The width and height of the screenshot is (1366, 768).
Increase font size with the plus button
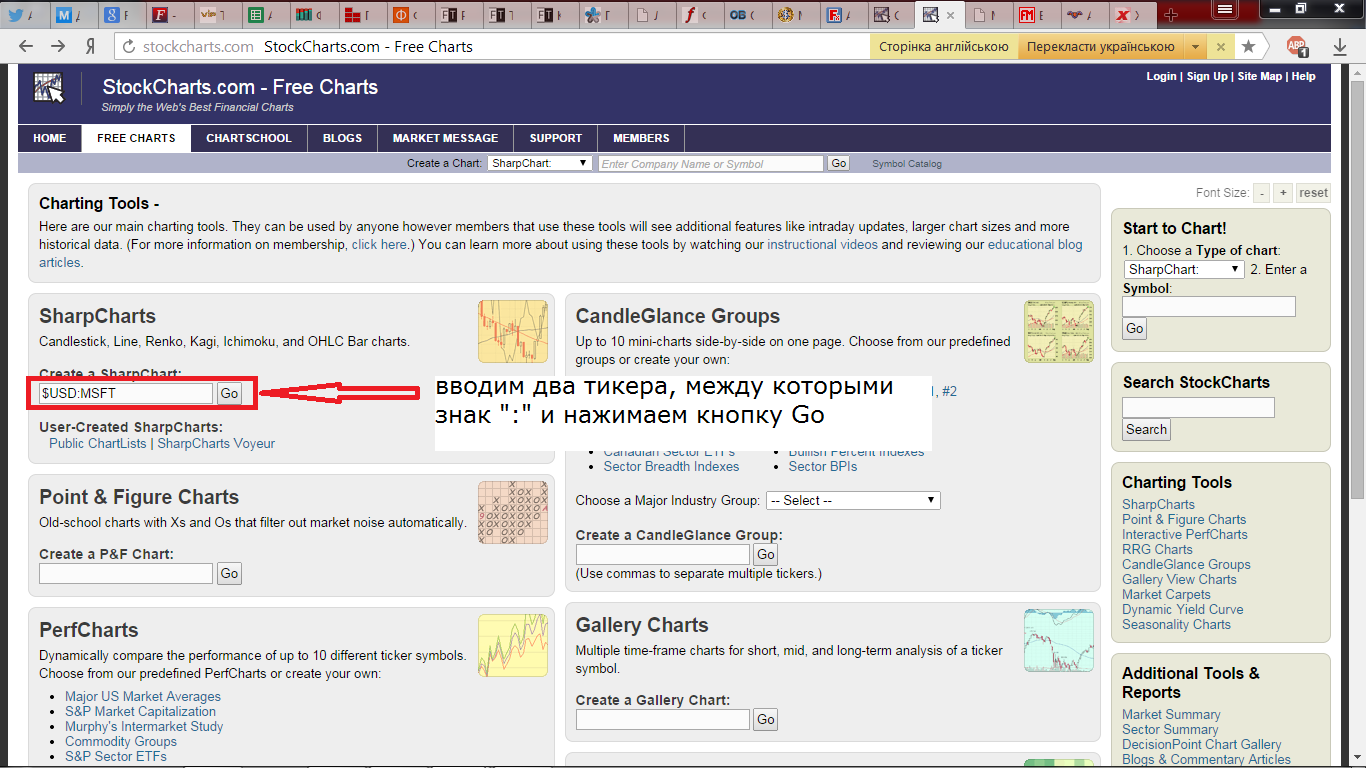tap(1283, 193)
